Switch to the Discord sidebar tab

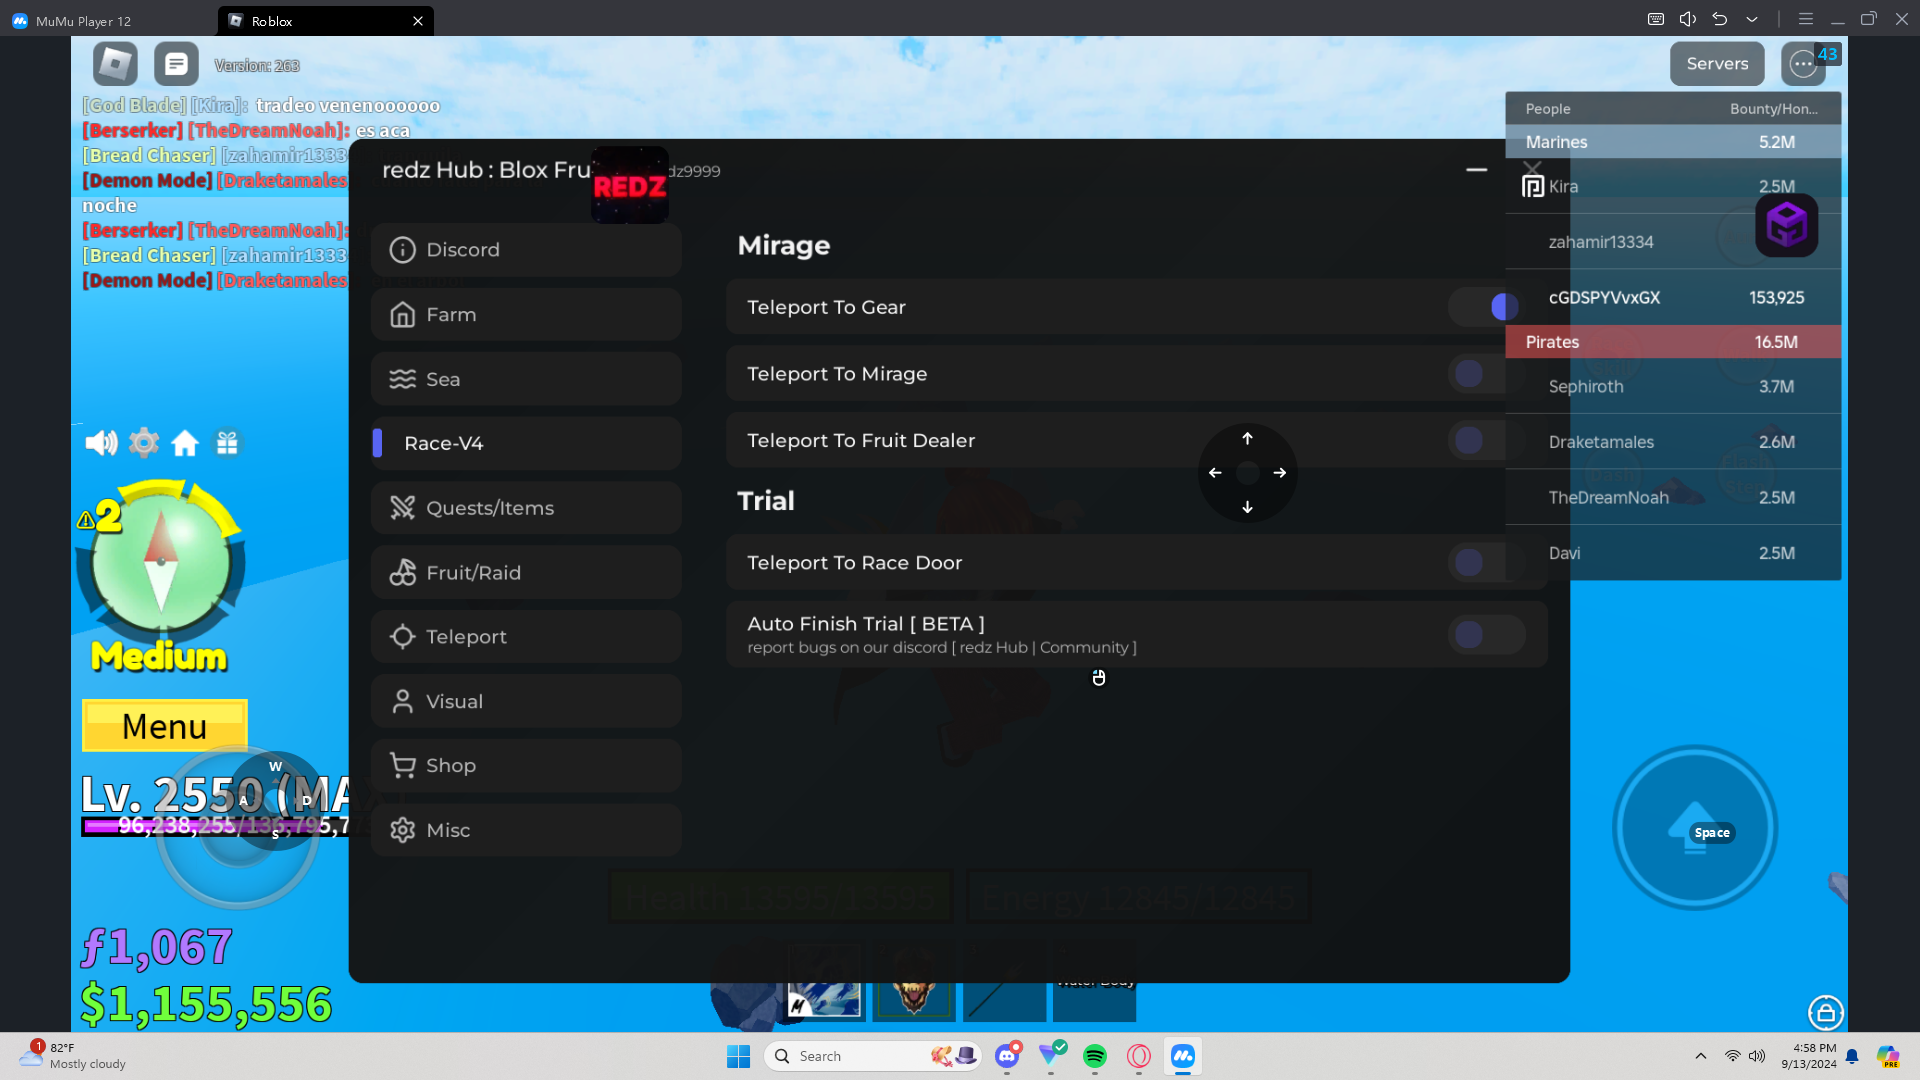point(526,250)
